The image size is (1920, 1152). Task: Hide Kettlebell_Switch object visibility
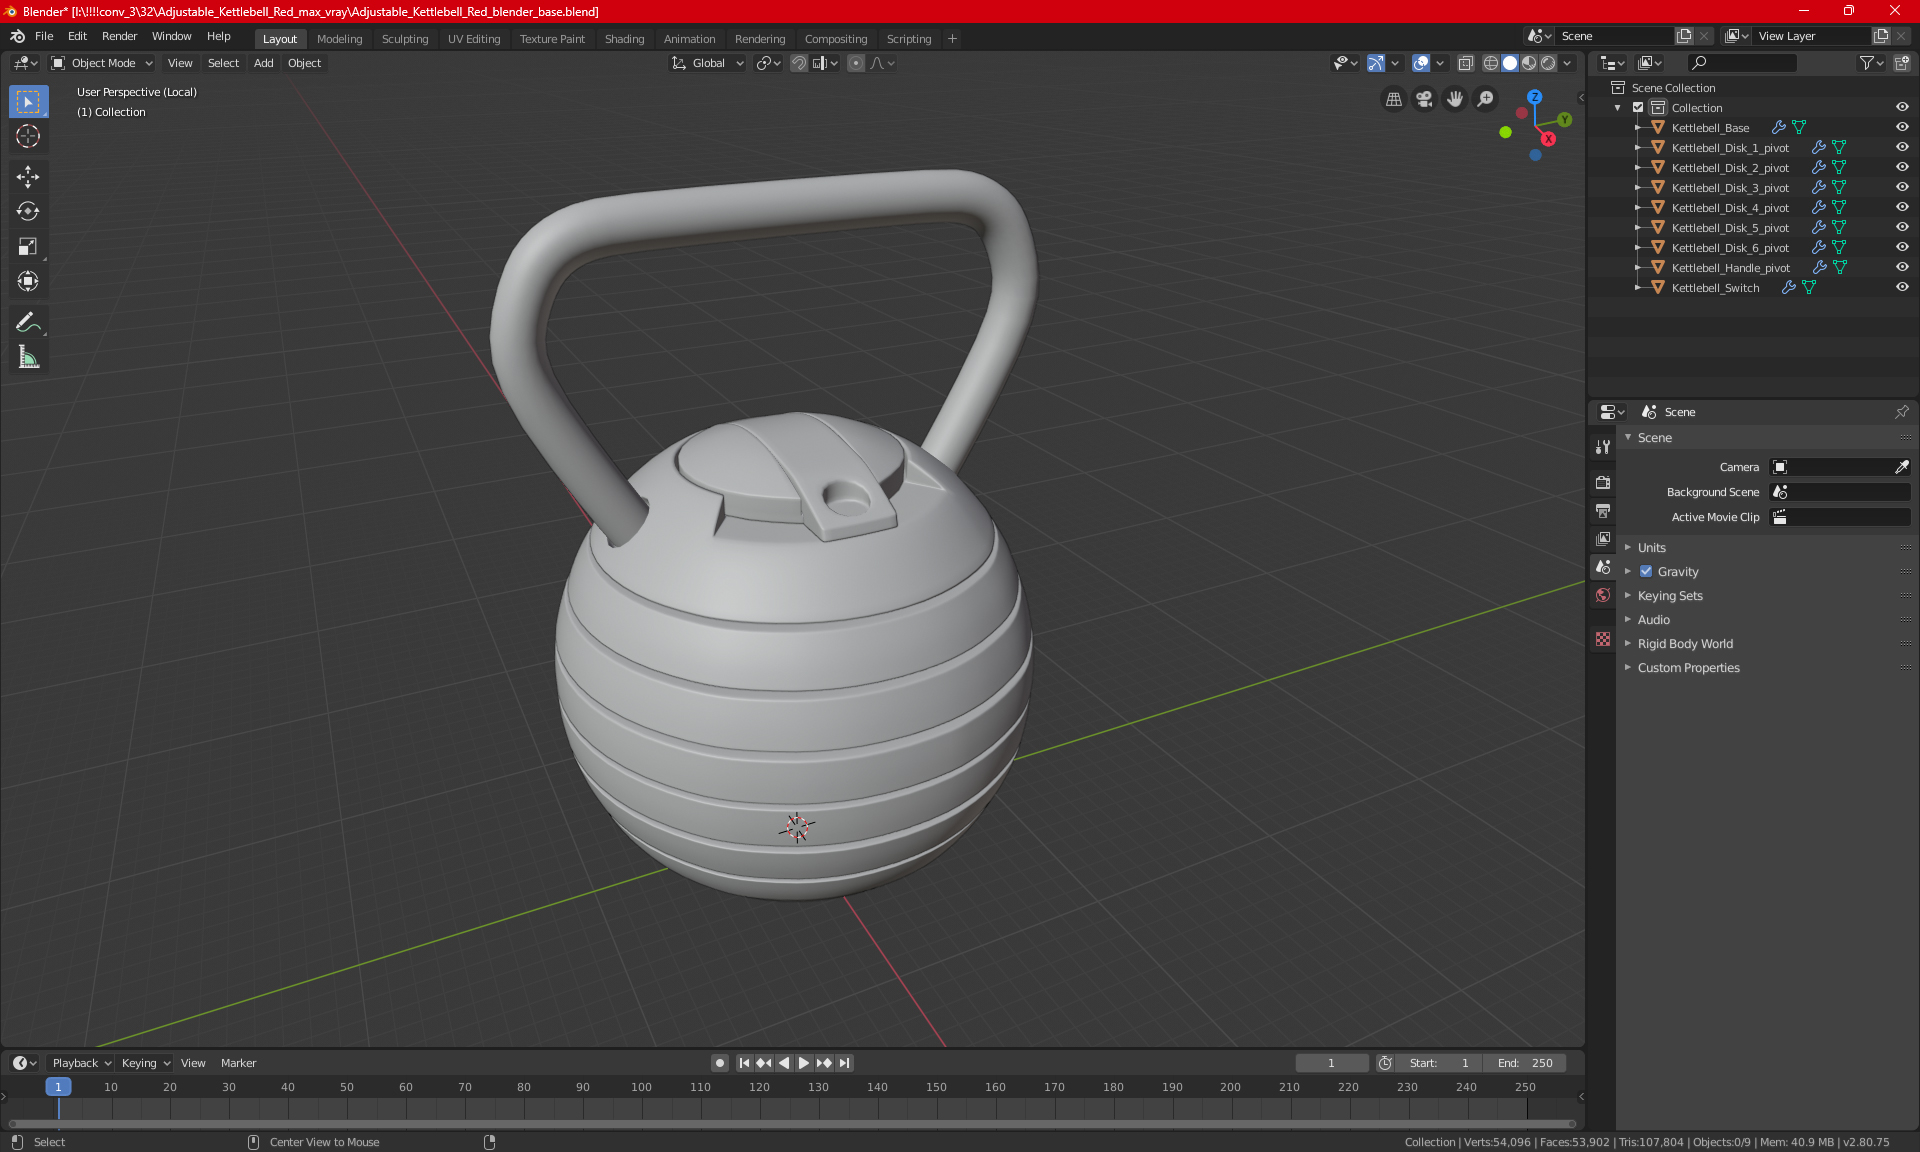coord(1902,287)
